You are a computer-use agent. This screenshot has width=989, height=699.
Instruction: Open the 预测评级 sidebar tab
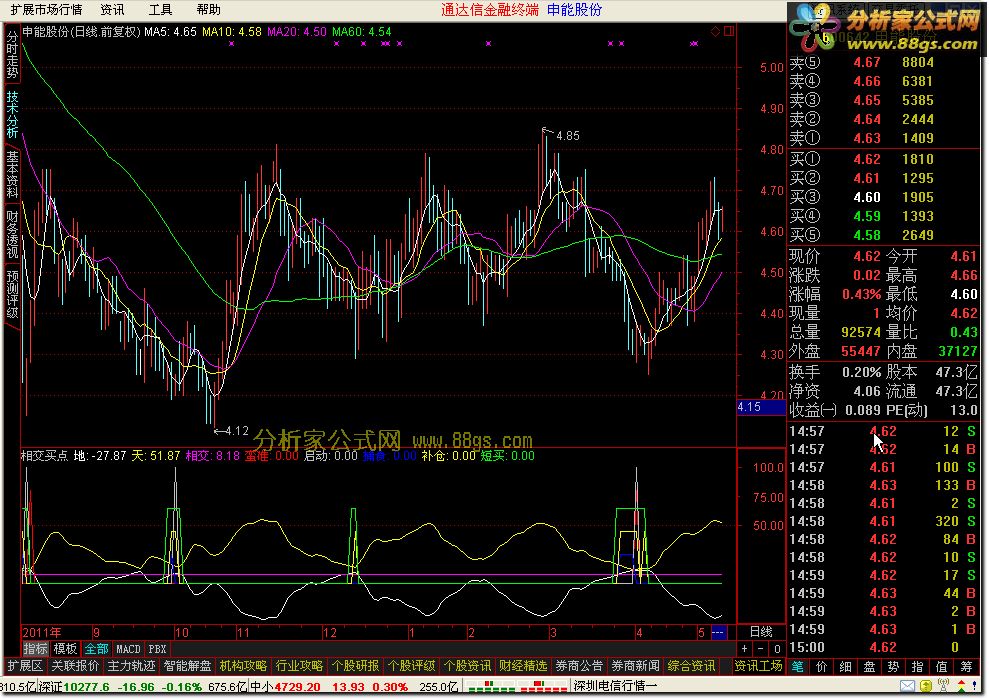(12, 295)
